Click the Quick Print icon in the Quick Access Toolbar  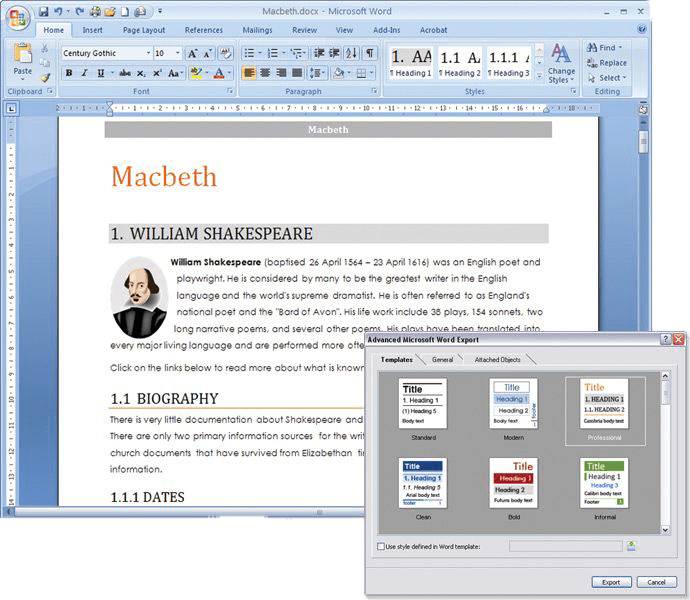point(95,11)
